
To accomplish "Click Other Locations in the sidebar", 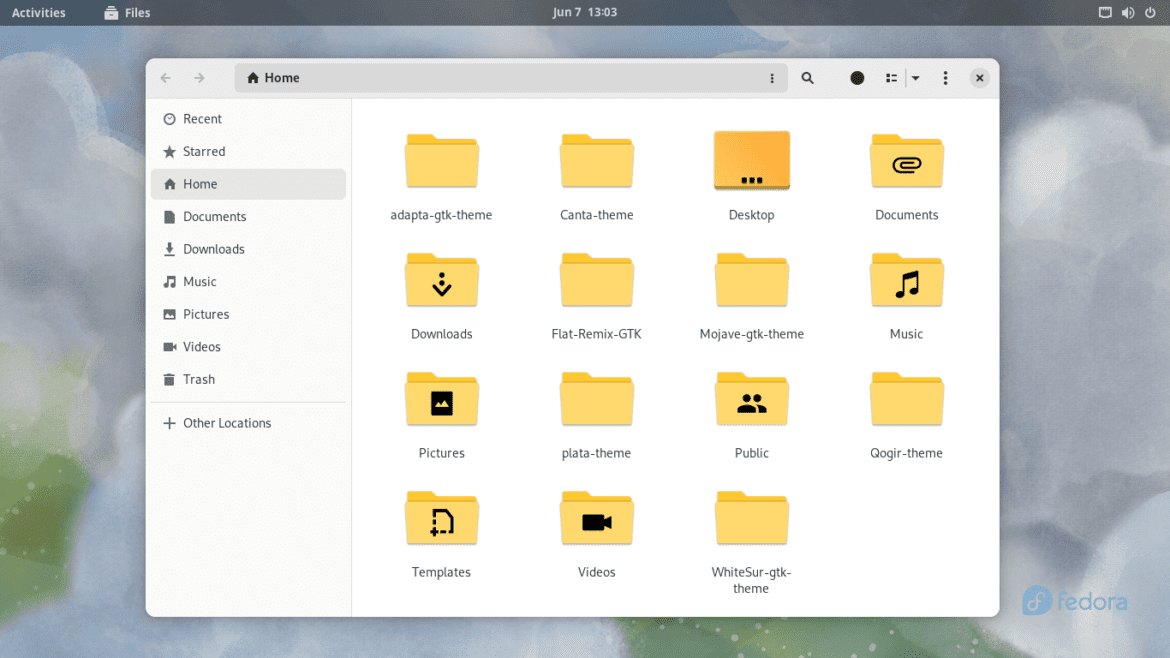I will 227,423.
